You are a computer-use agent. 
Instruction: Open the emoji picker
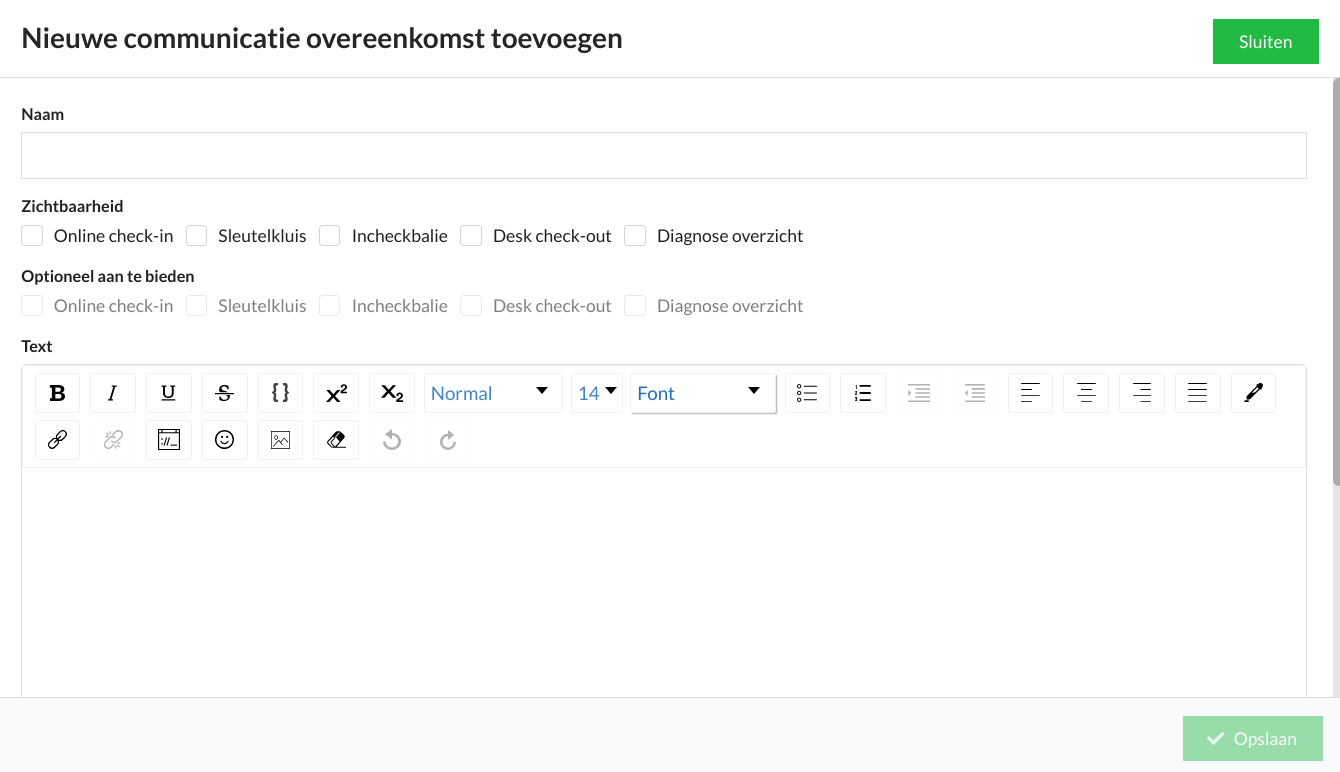click(225, 440)
